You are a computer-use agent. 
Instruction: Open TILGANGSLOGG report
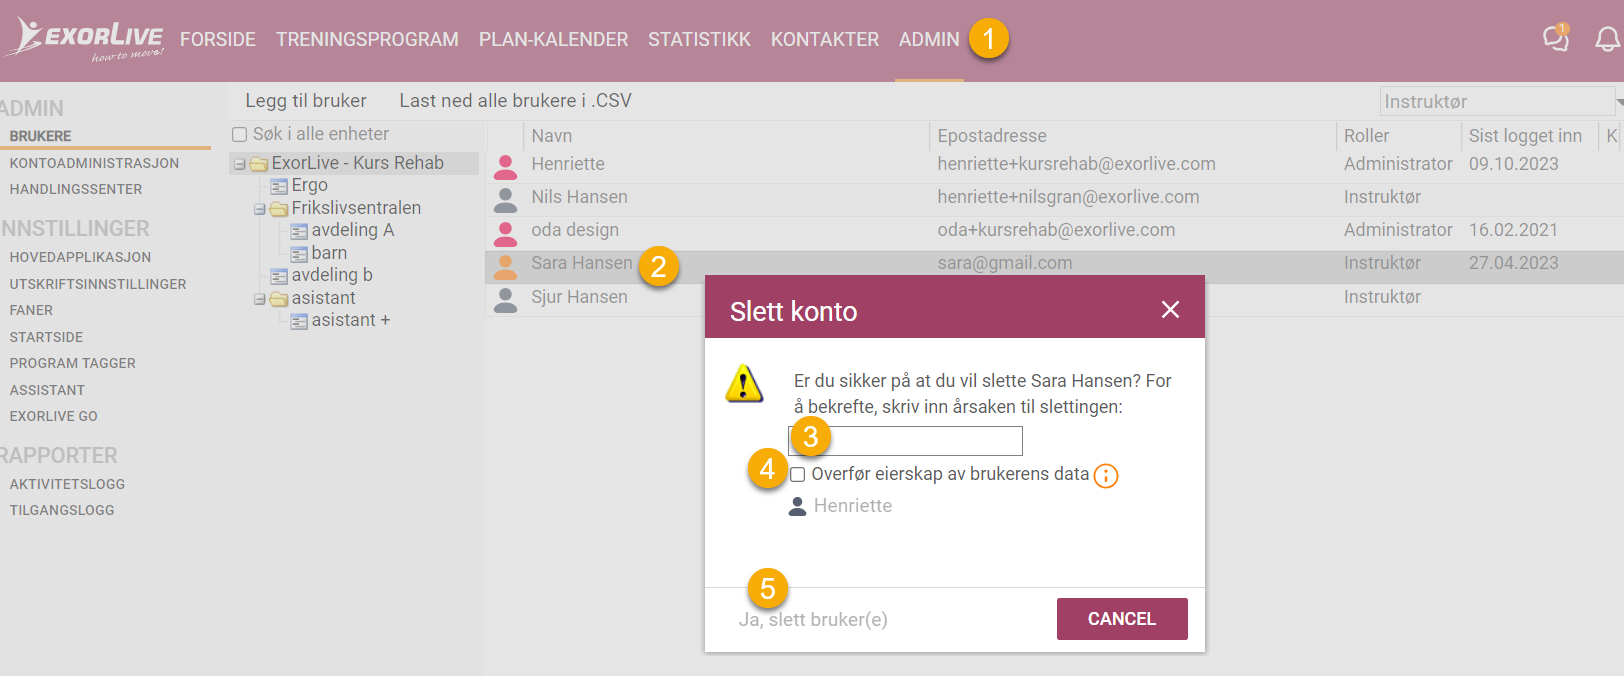coord(62,510)
